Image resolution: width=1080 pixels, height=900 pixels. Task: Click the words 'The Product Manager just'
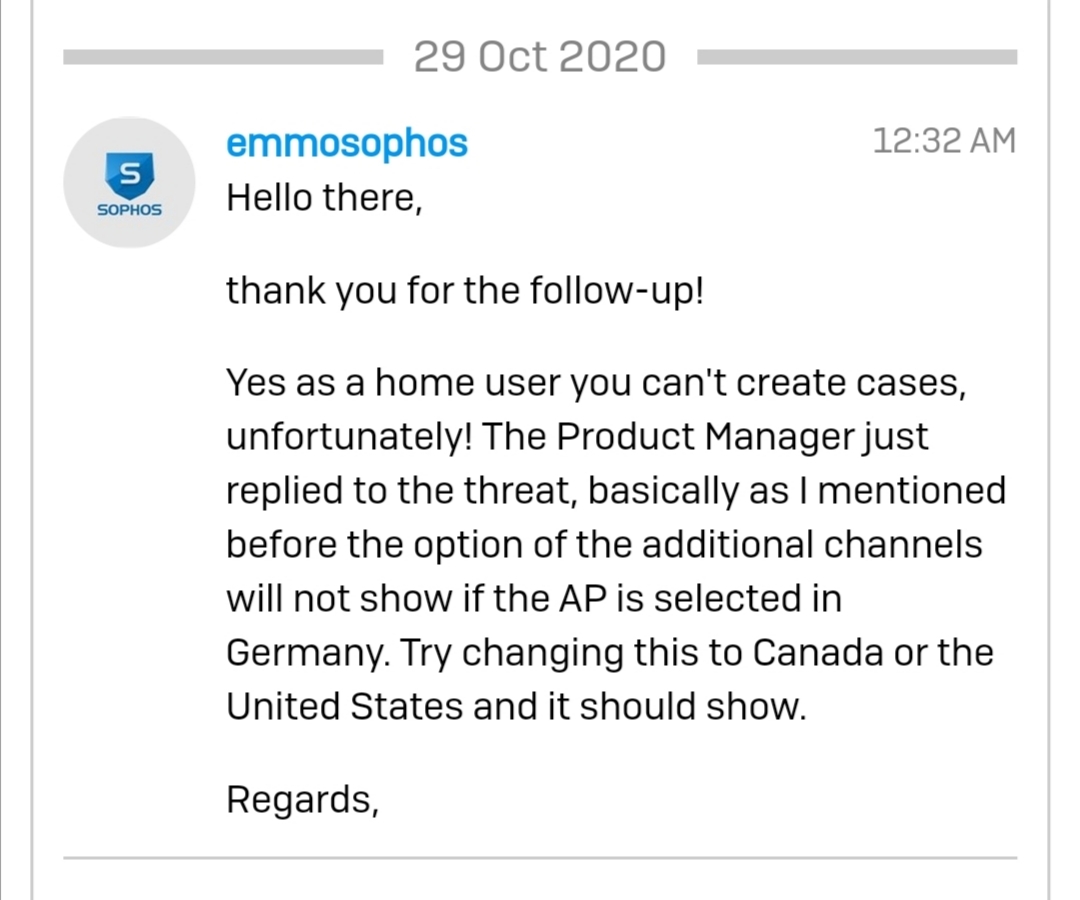click(x=704, y=437)
